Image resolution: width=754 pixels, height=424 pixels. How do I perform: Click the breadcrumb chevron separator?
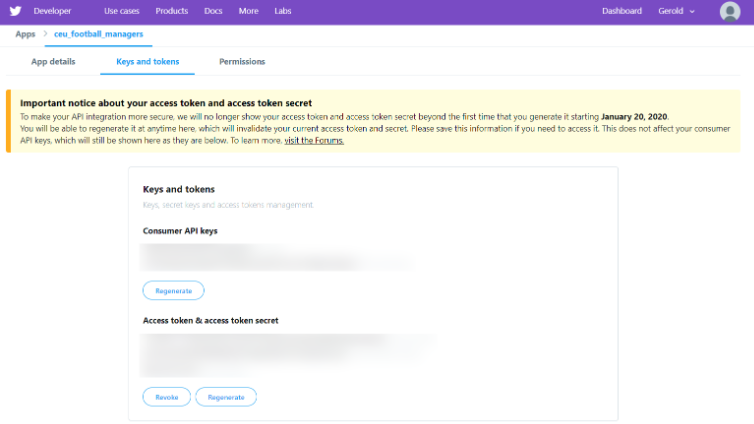tap(45, 34)
